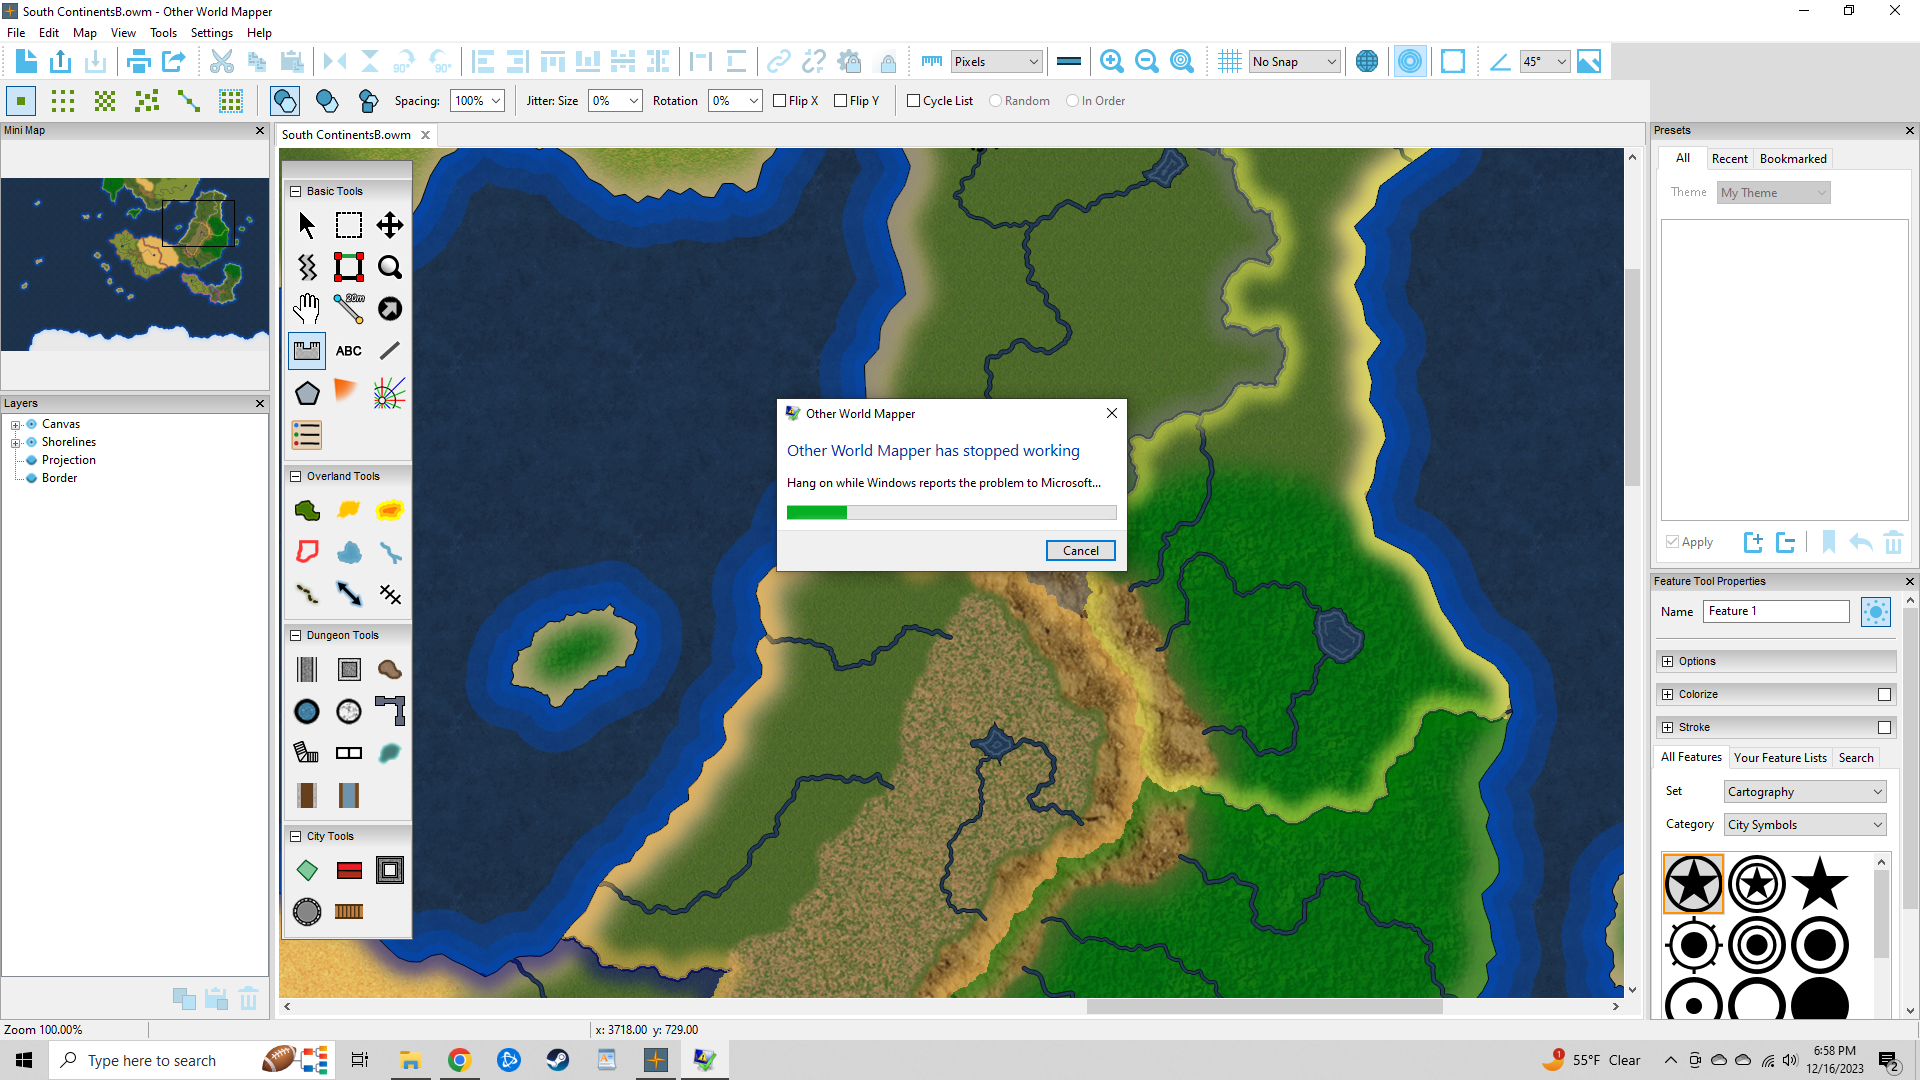Open the Search features tab

point(1856,758)
